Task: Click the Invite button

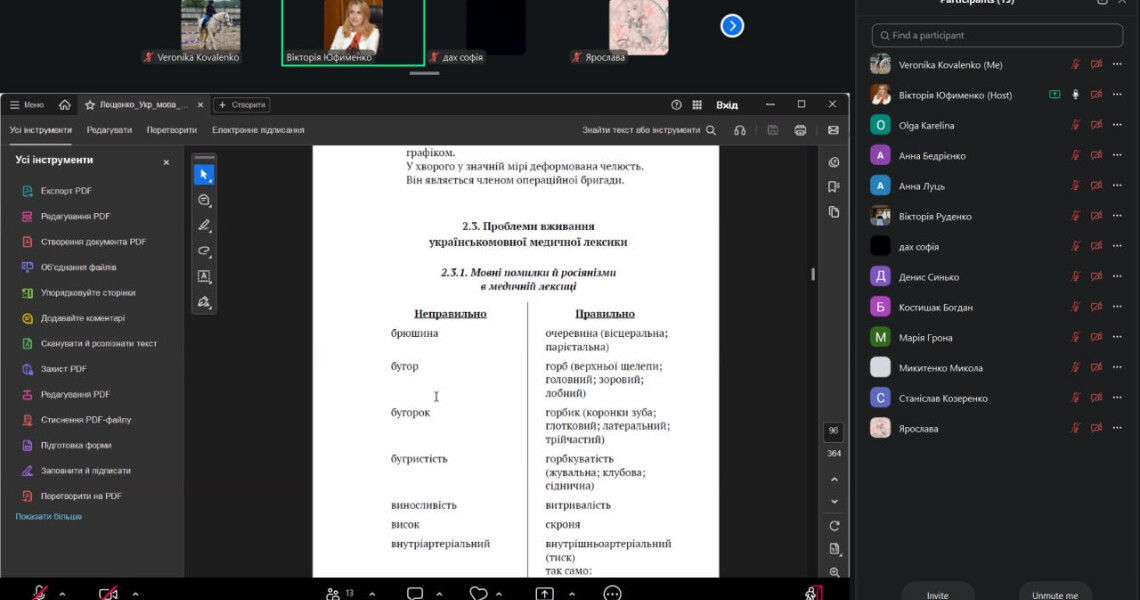Action: coord(938,594)
